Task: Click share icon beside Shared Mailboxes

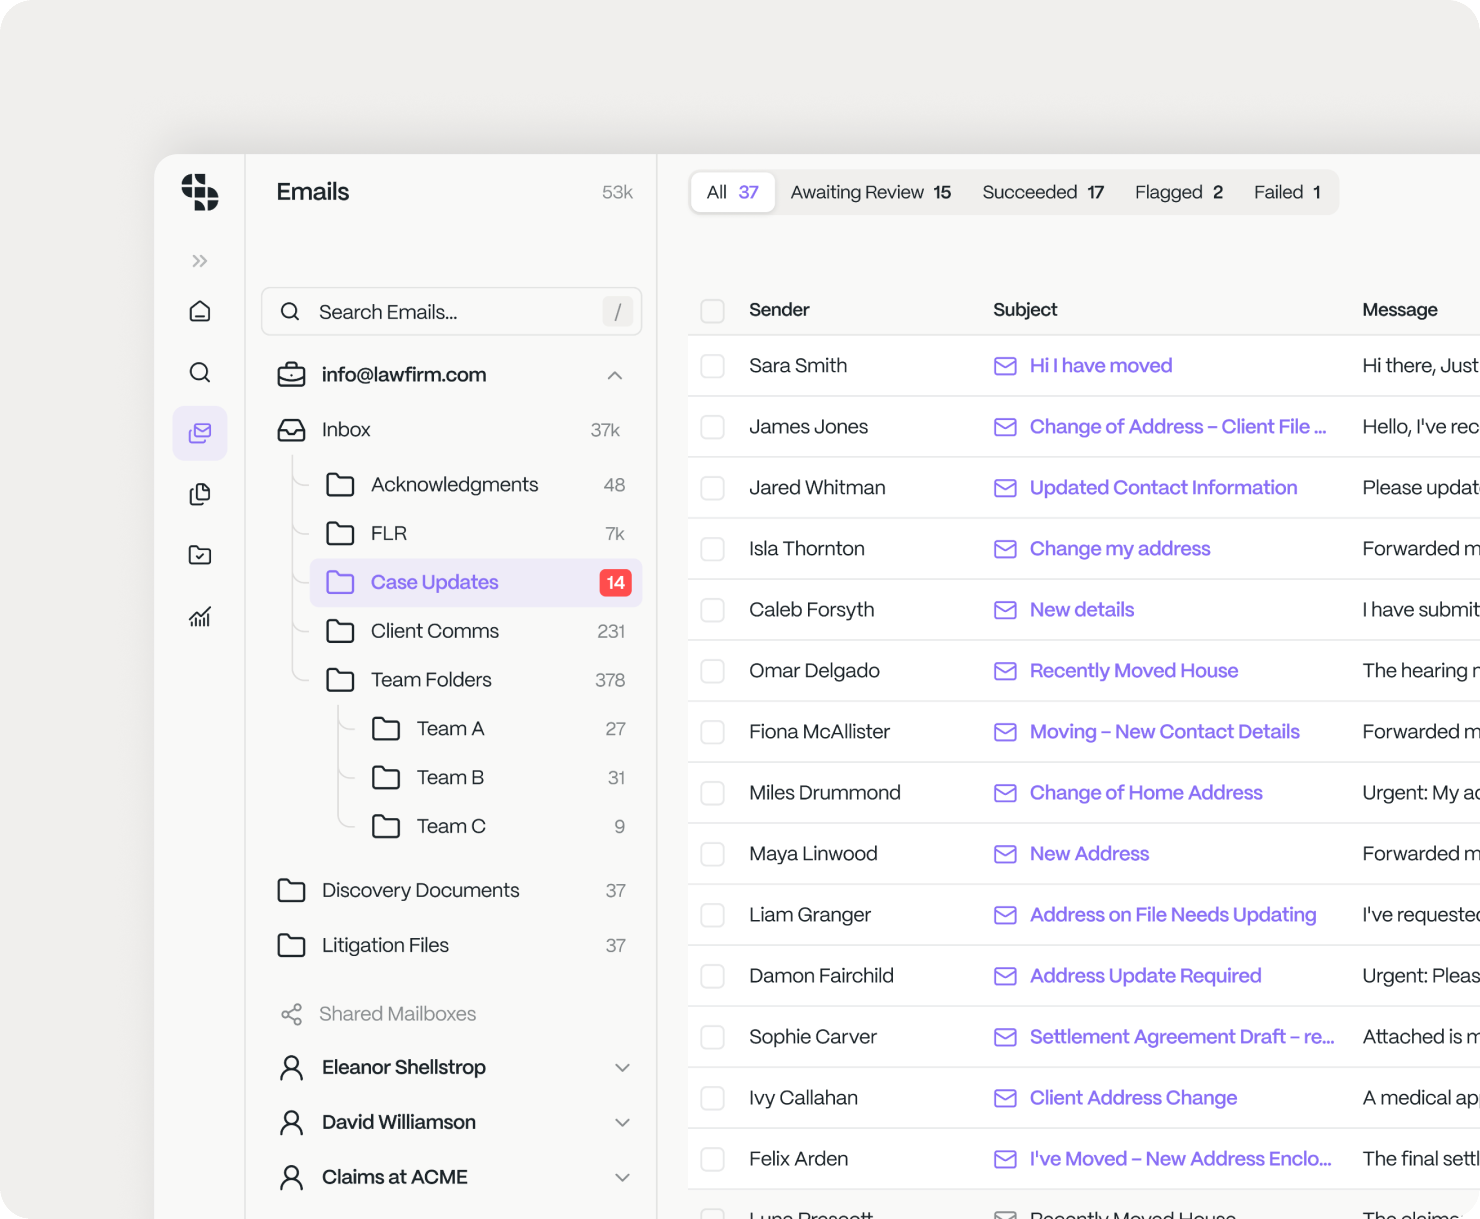Action: 291,1014
